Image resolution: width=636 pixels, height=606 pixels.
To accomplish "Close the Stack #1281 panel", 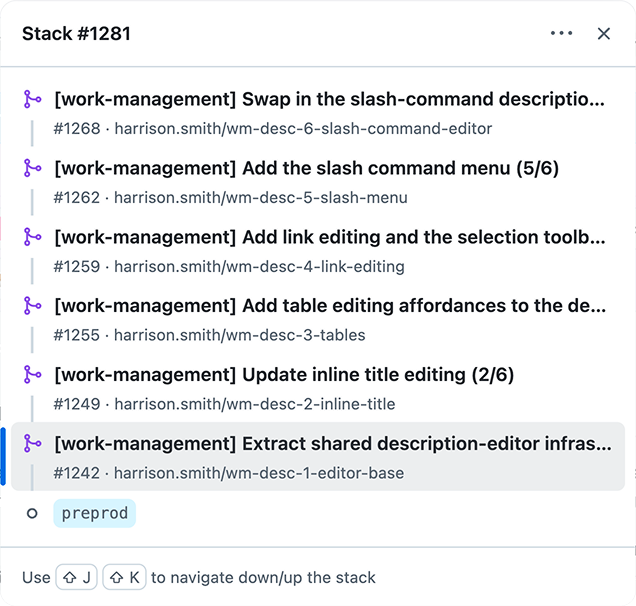I will coord(604,34).
